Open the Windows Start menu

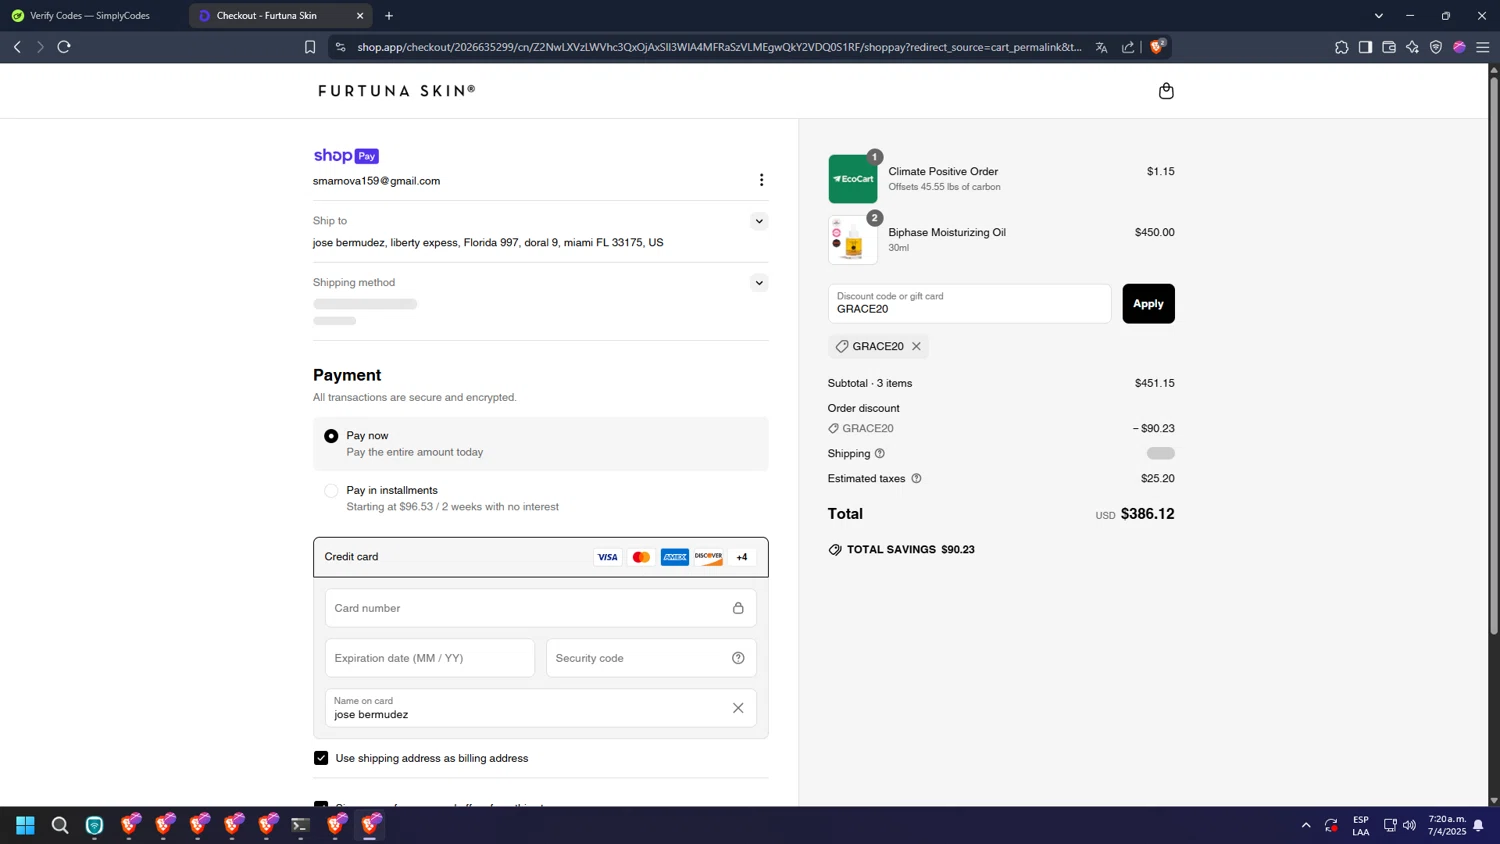click(x=25, y=825)
